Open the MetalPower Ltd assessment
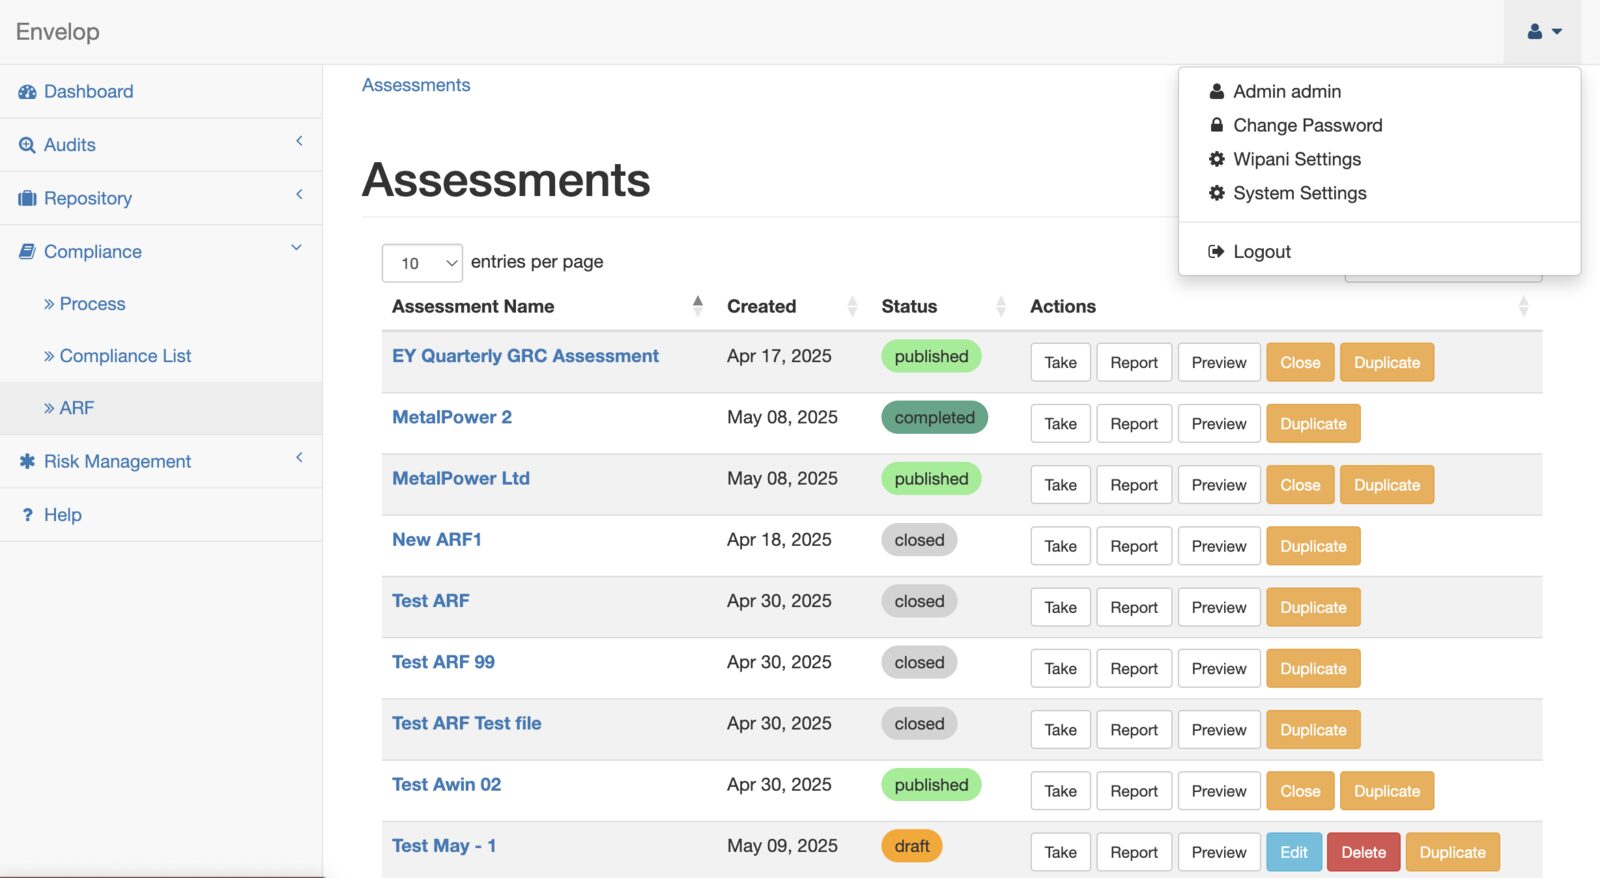The image size is (1600, 878). tap(461, 478)
